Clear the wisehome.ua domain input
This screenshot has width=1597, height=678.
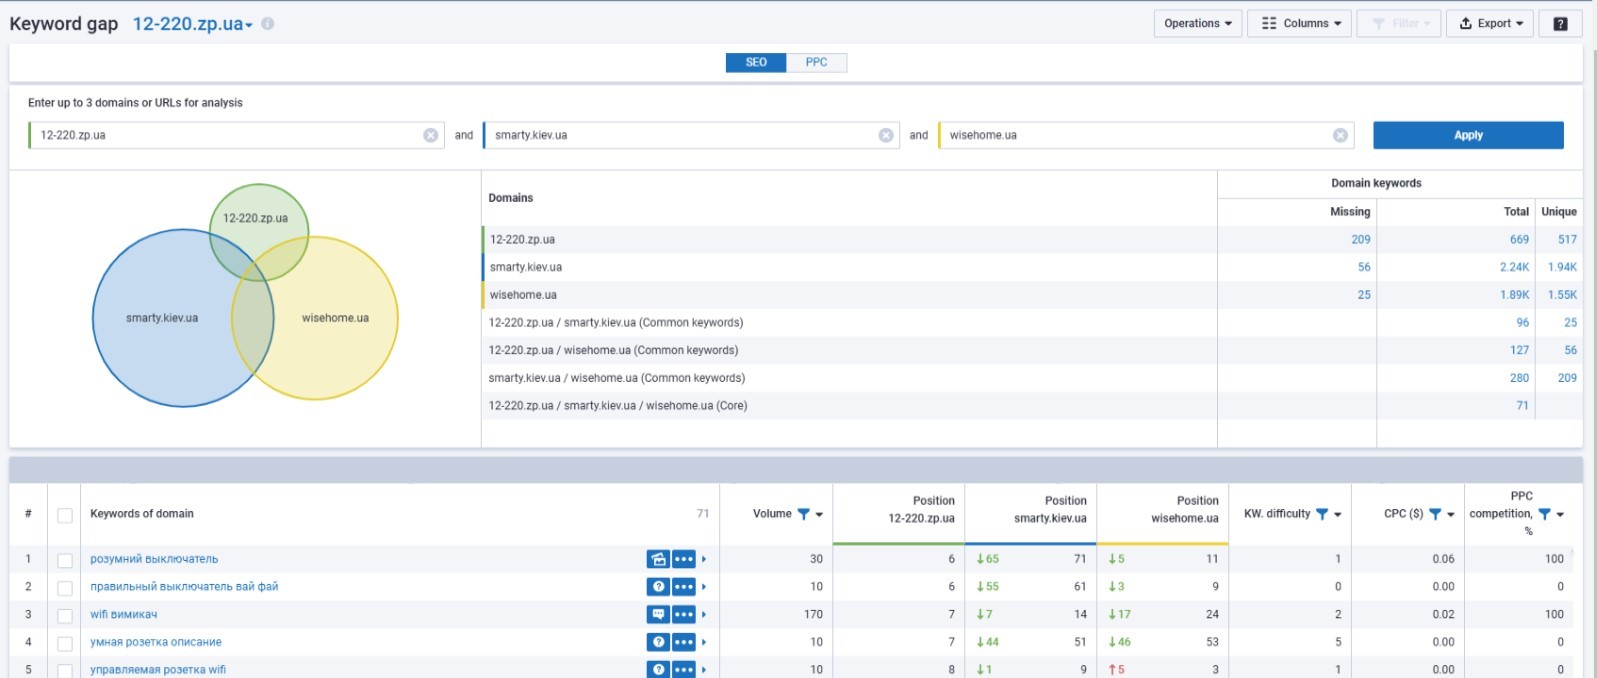tap(1341, 135)
